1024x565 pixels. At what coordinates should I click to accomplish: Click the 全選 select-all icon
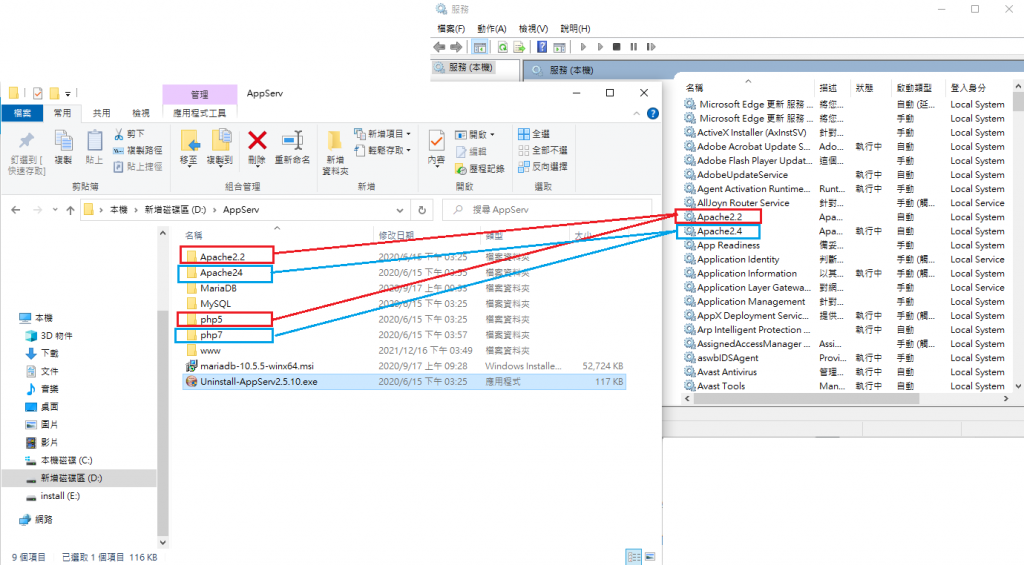tap(524, 134)
